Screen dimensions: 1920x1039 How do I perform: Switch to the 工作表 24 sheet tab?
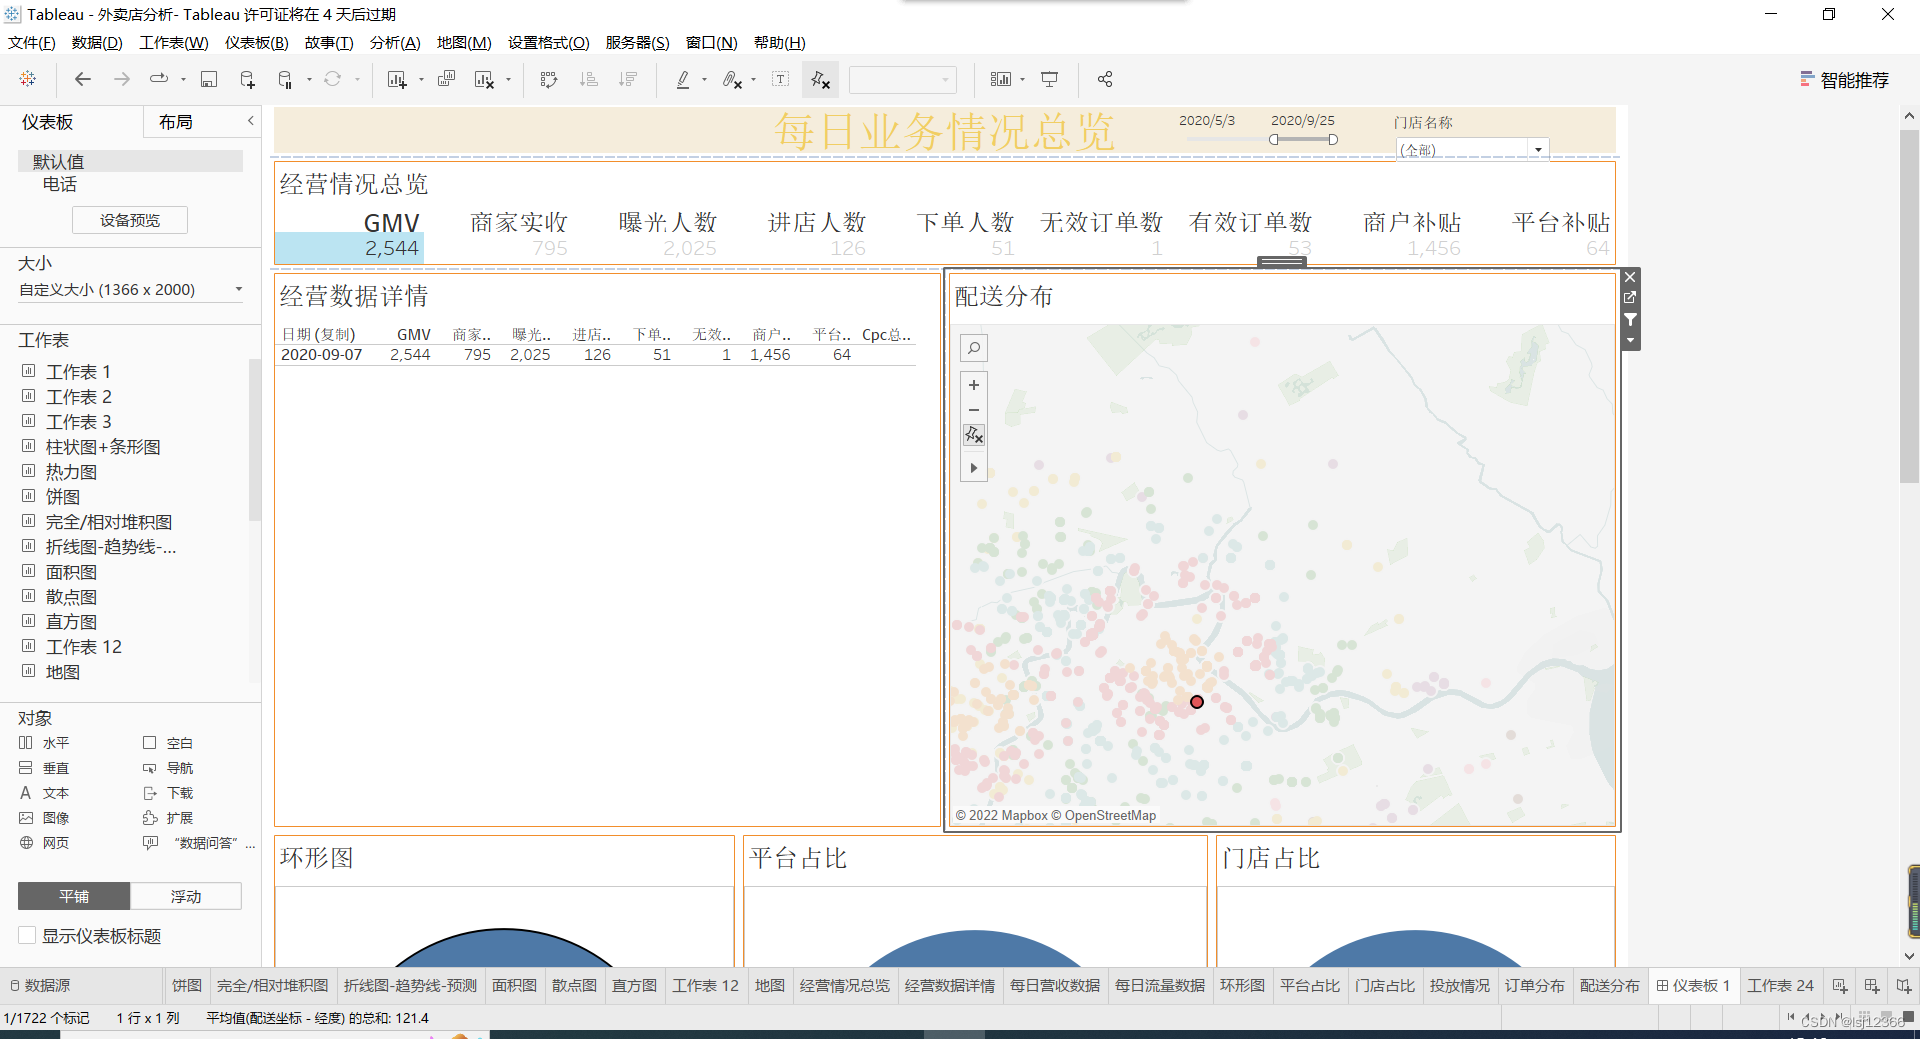click(x=1780, y=985)
